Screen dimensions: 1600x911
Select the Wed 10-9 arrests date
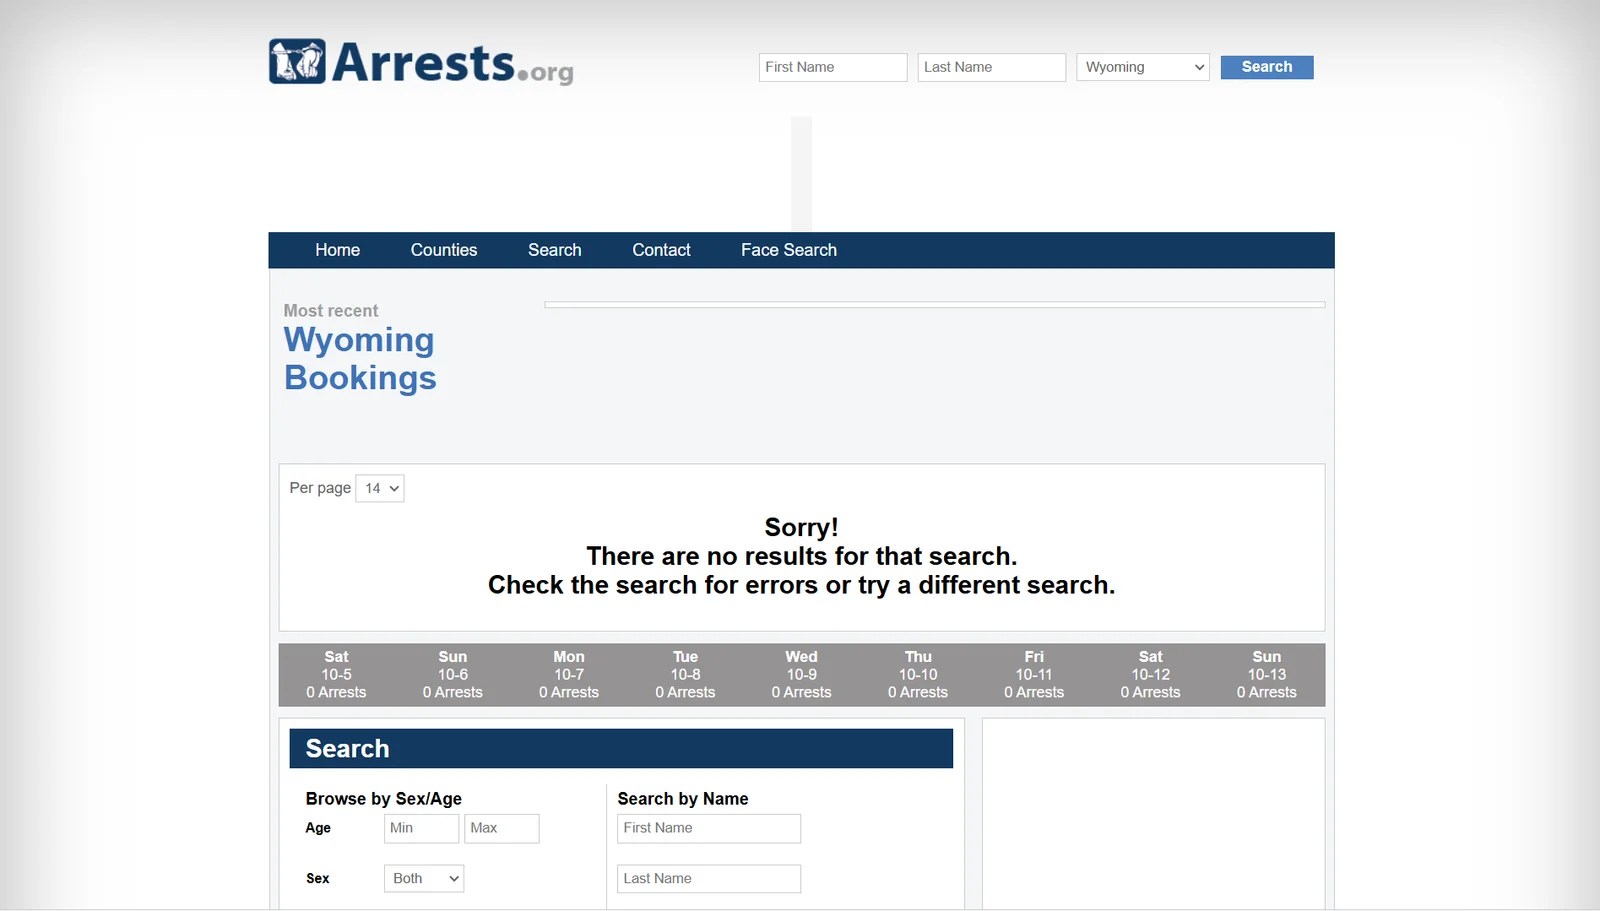pos(802,675)
